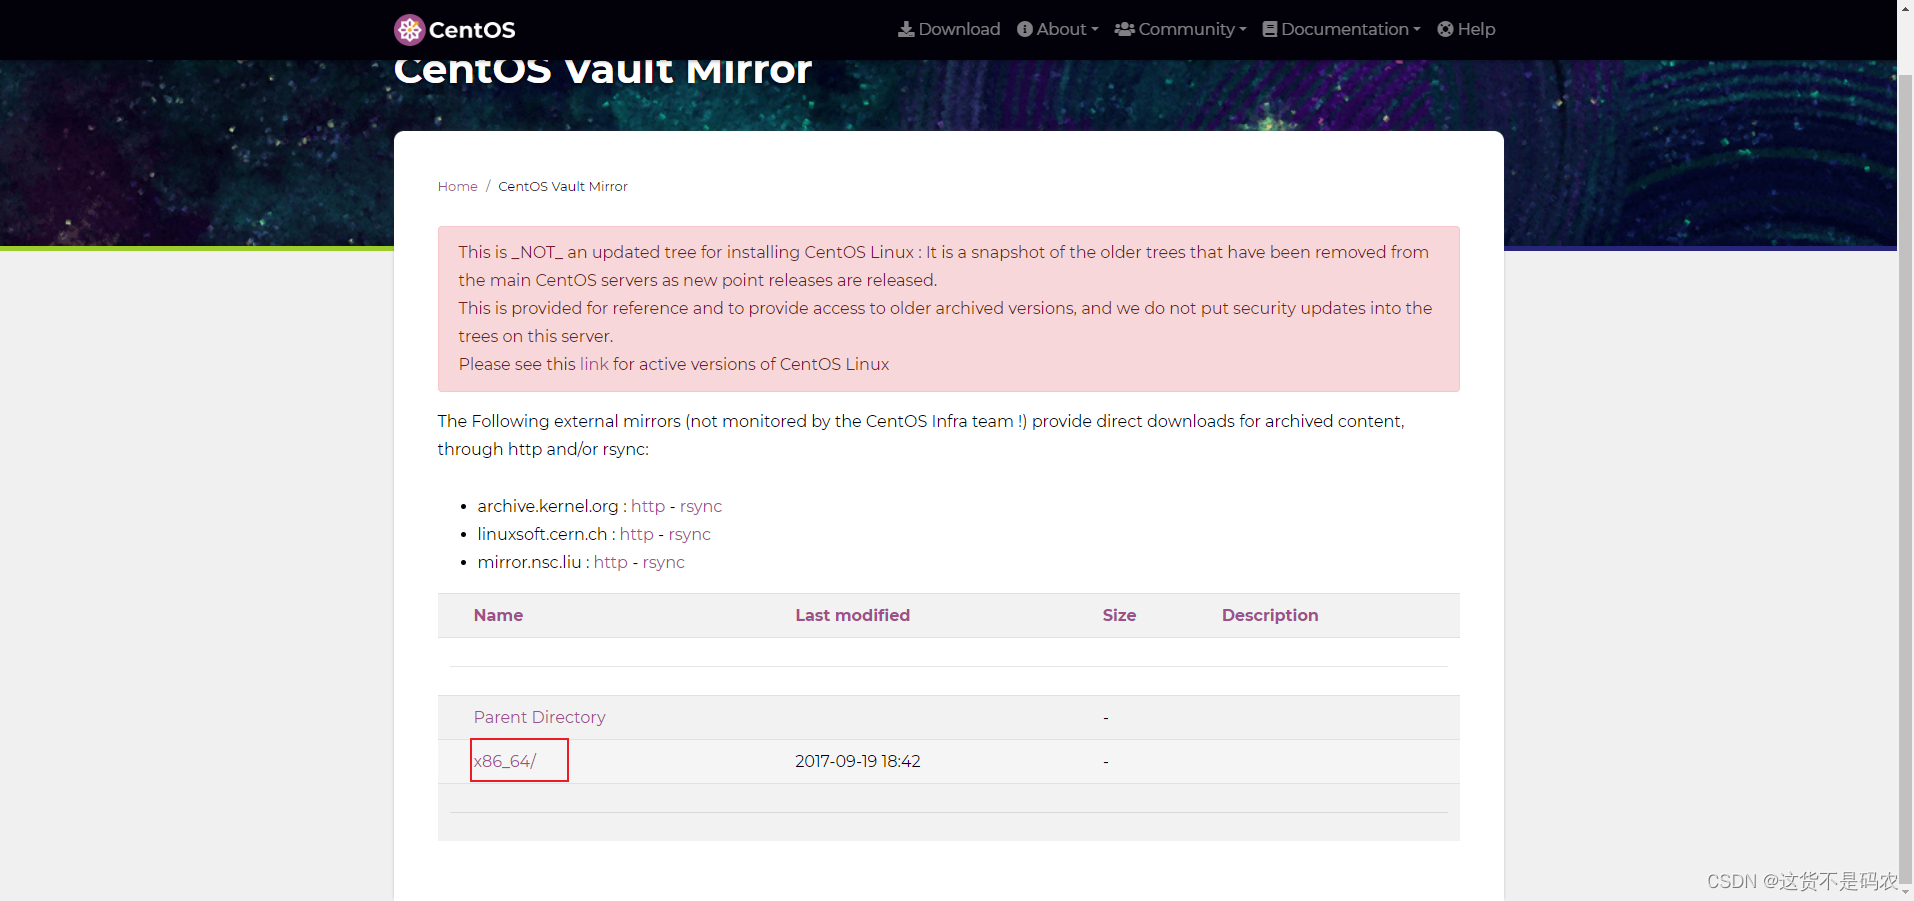Follow the 'link' for active CentOS versions
This screenshot has width=1914, height=901.
click(x=594, y=364)
